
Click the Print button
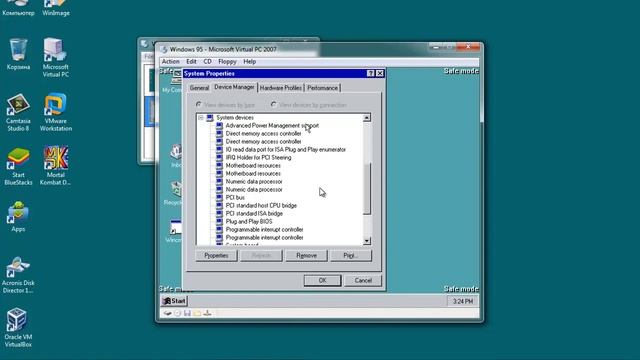(351, 256)
